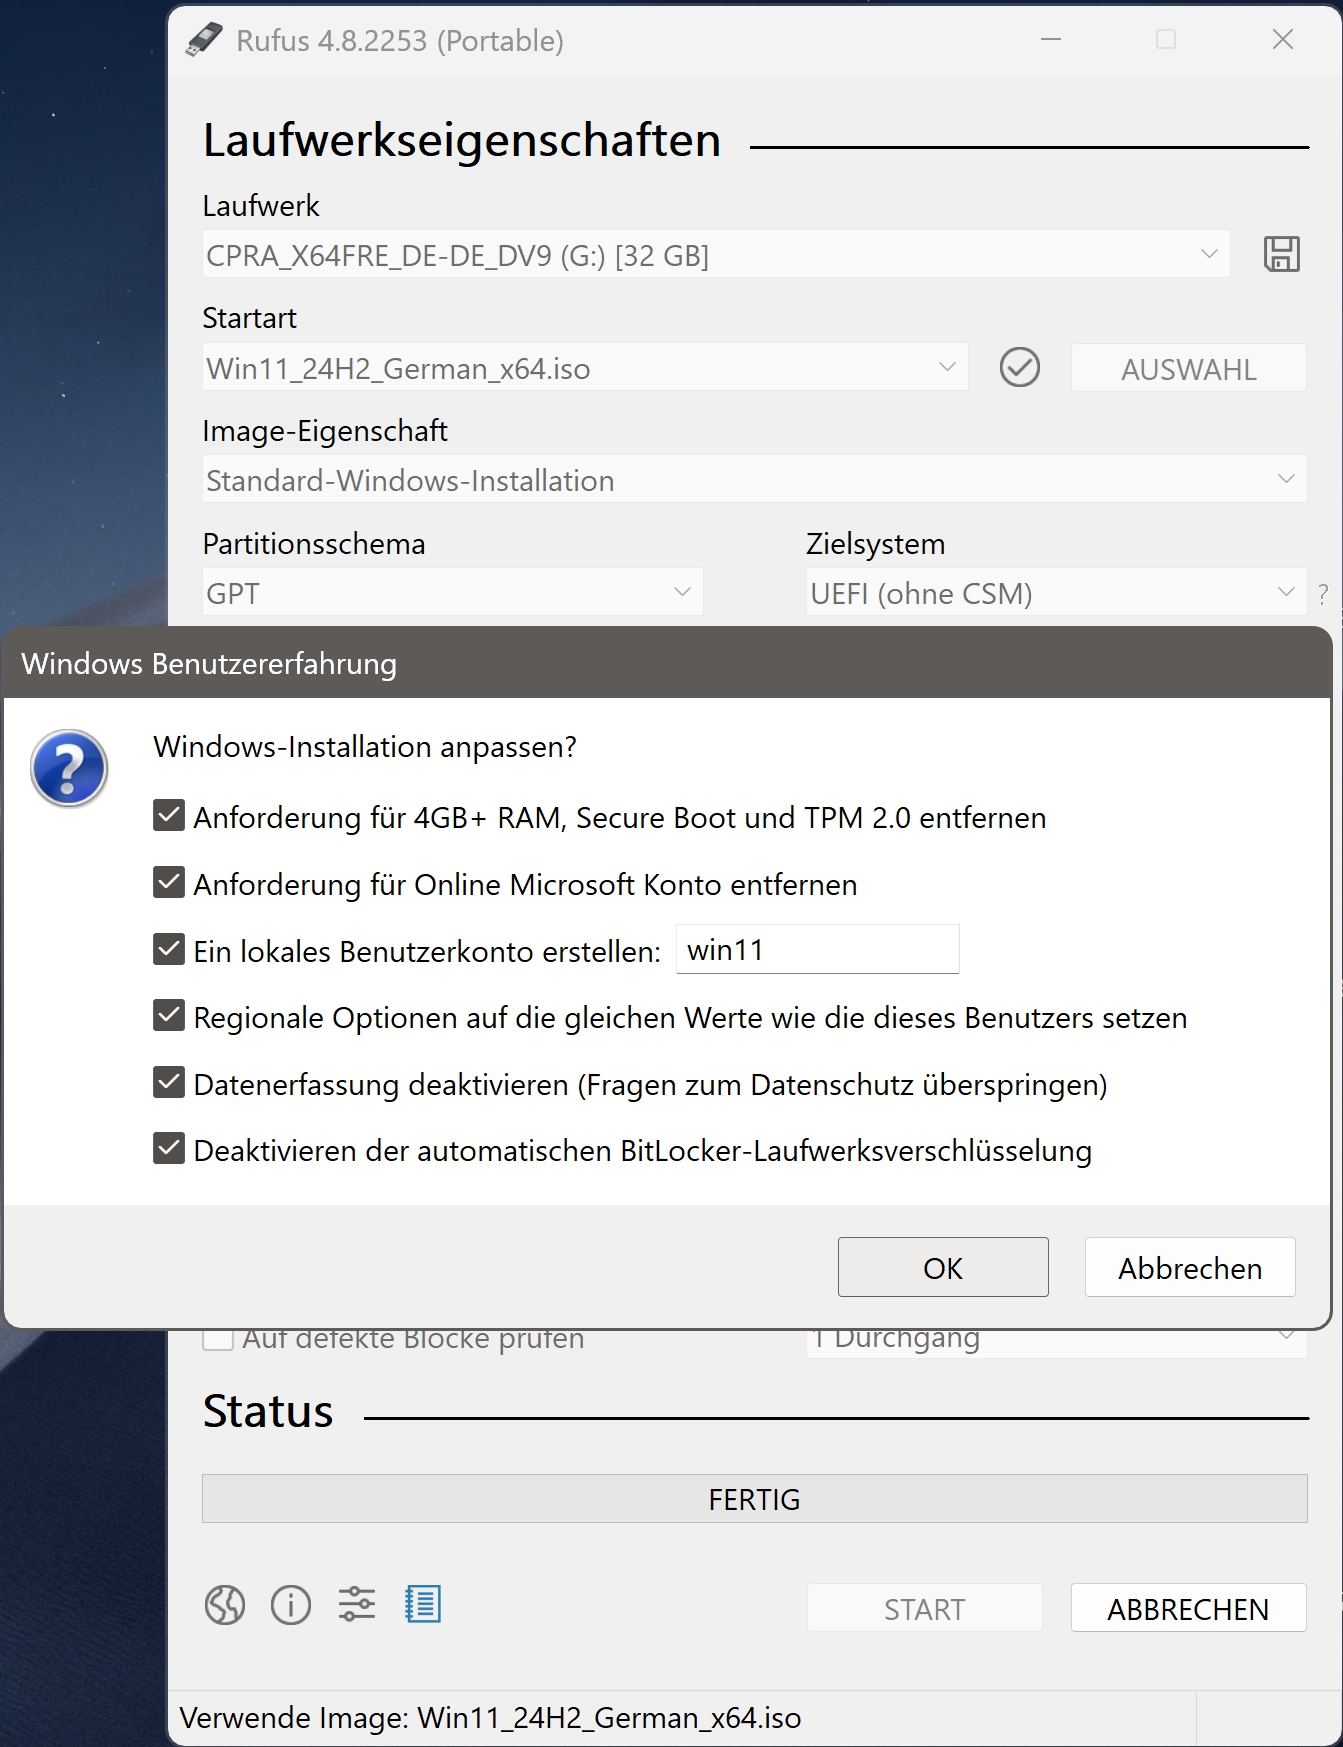Viewport: 1343px width, 1747px height.
Task: Toggle Datenerfassung deaktivieren checkbox
Action: (169, 1083)
